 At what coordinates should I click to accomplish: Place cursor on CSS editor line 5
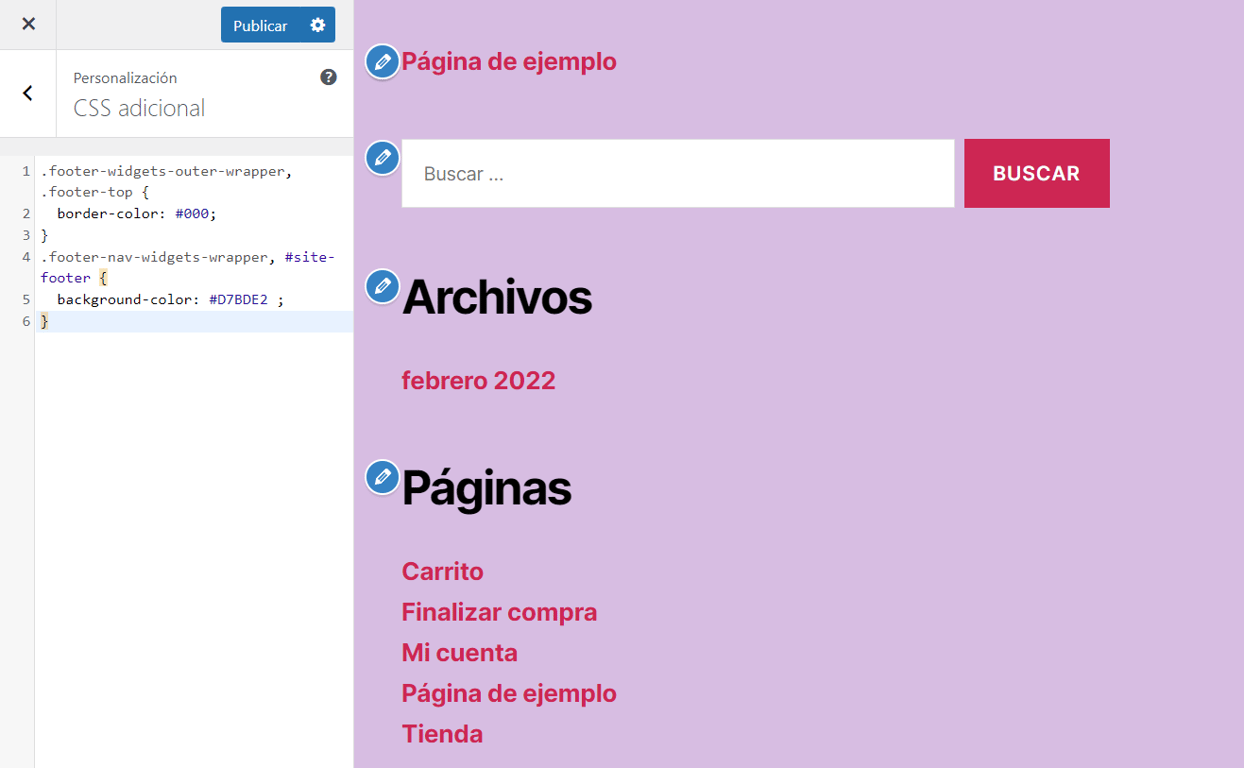[x=180, y=299]
